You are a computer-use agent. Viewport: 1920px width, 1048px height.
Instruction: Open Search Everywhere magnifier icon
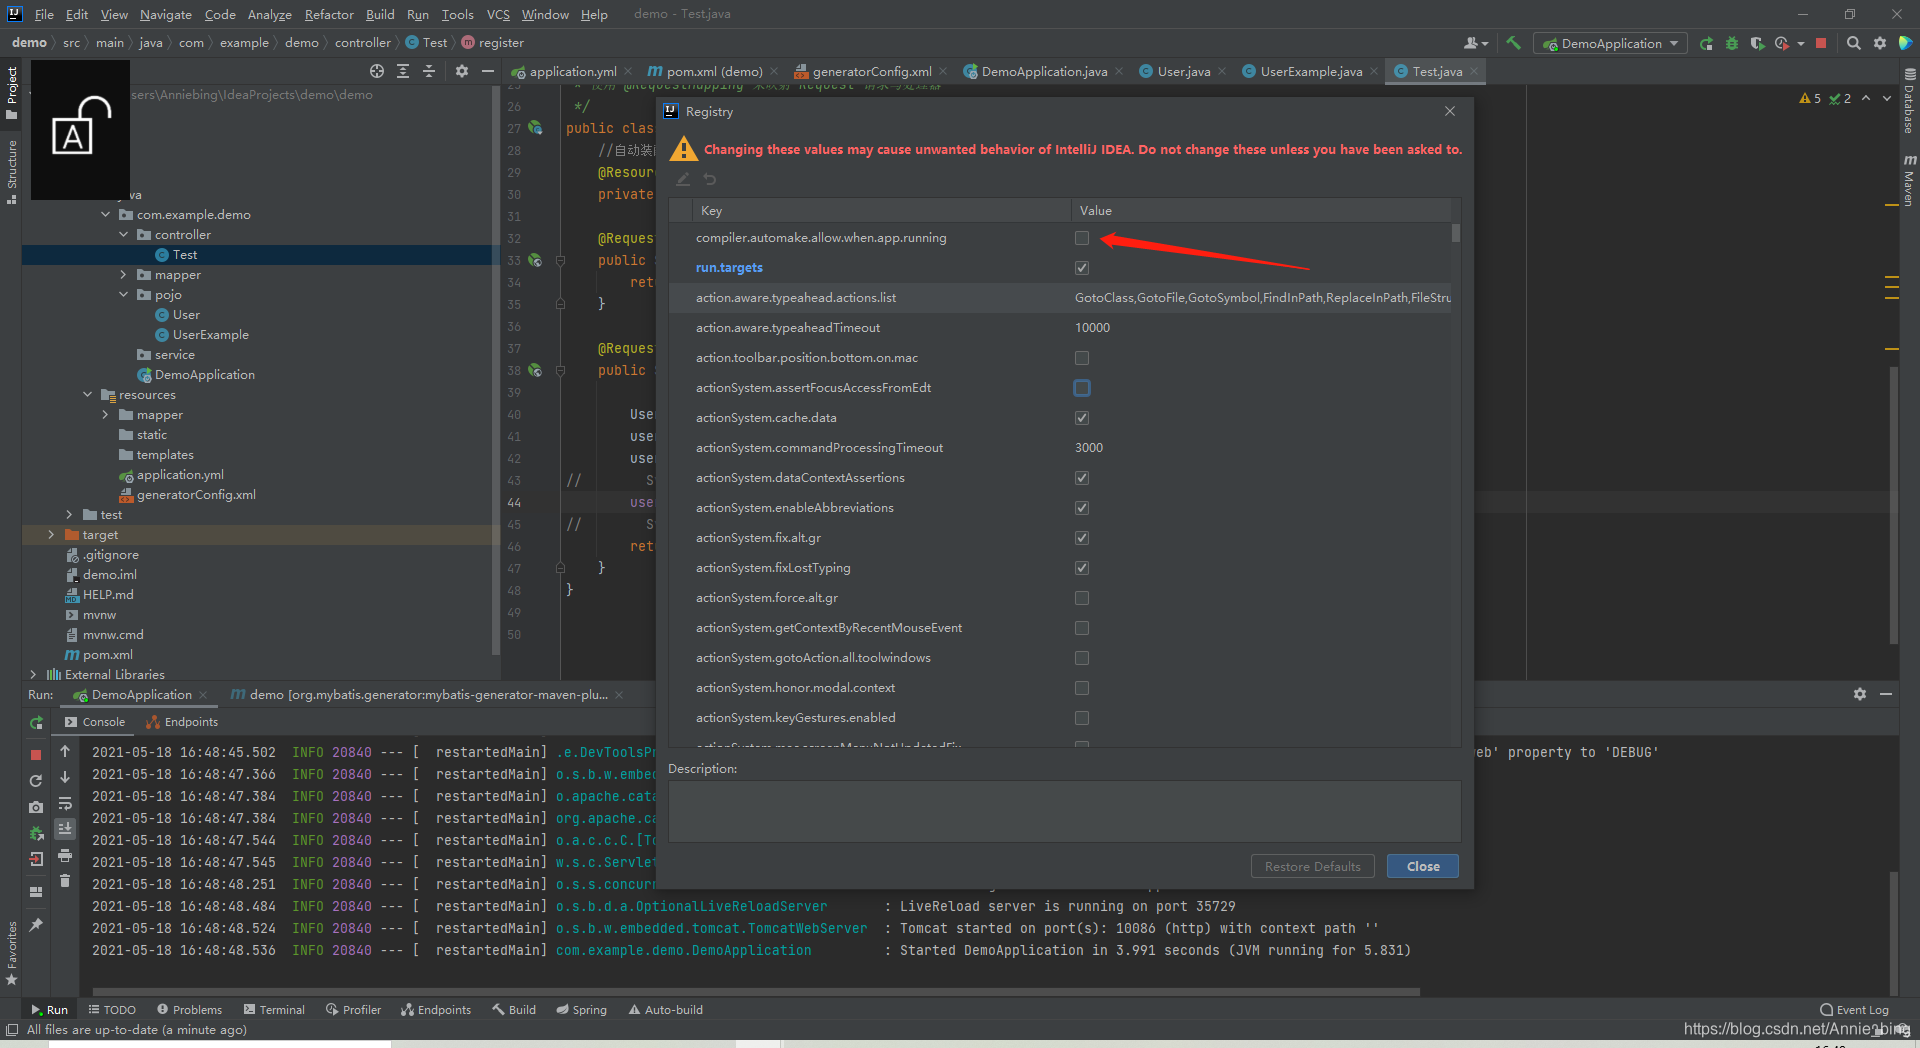tap(1853, 43)
